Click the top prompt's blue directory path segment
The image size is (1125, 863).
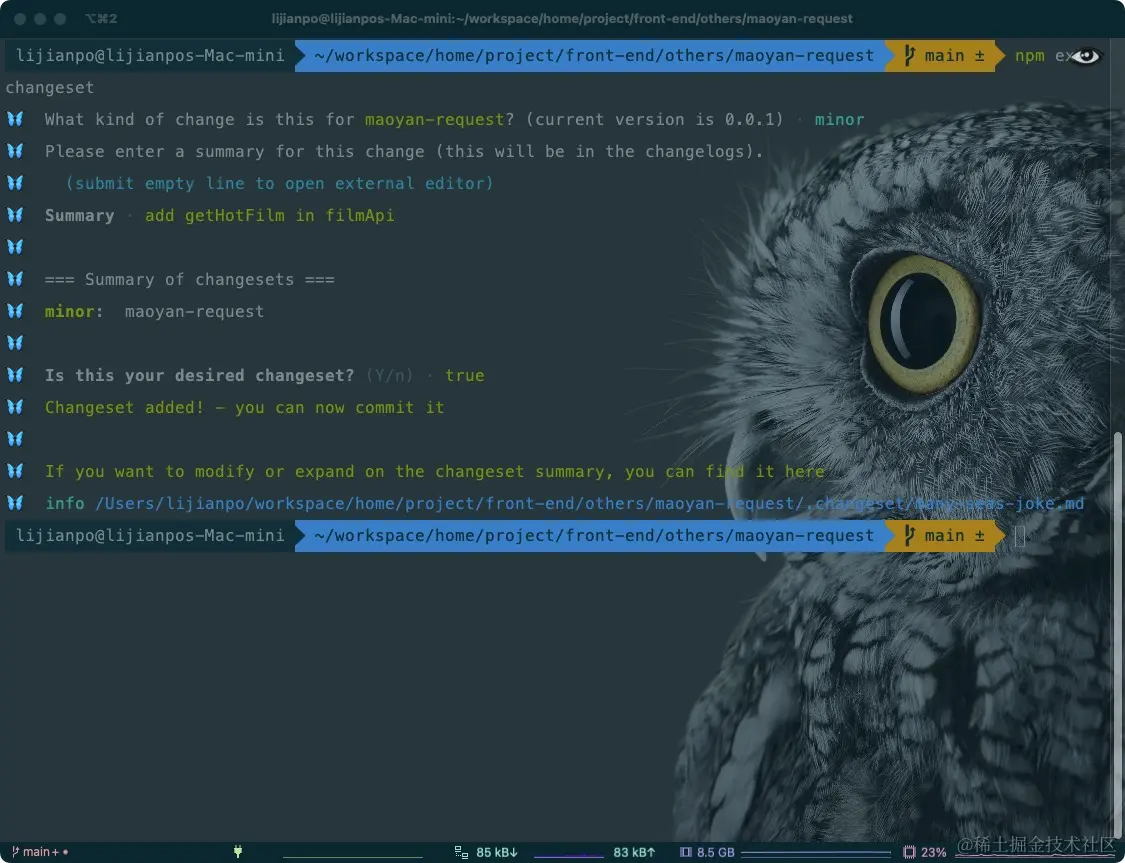tap(594, 55)
